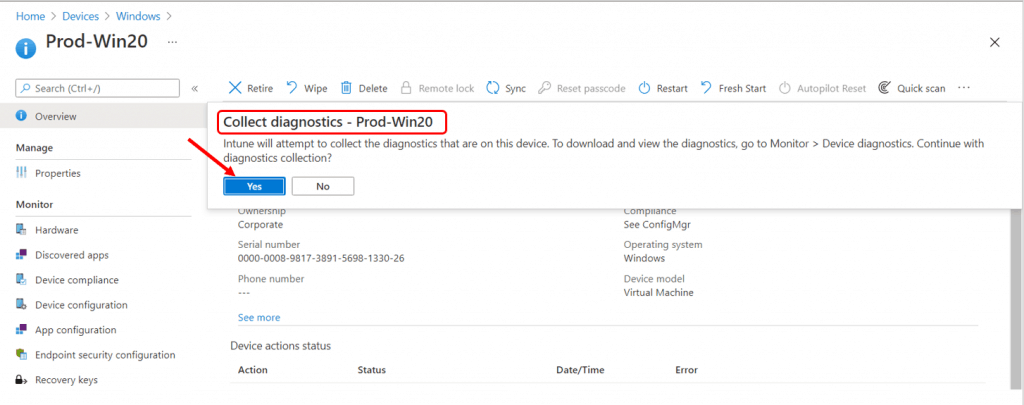Collapse sidebar with double chevron icon
This screenshot has height=405, width=1024.
(195, 89)
